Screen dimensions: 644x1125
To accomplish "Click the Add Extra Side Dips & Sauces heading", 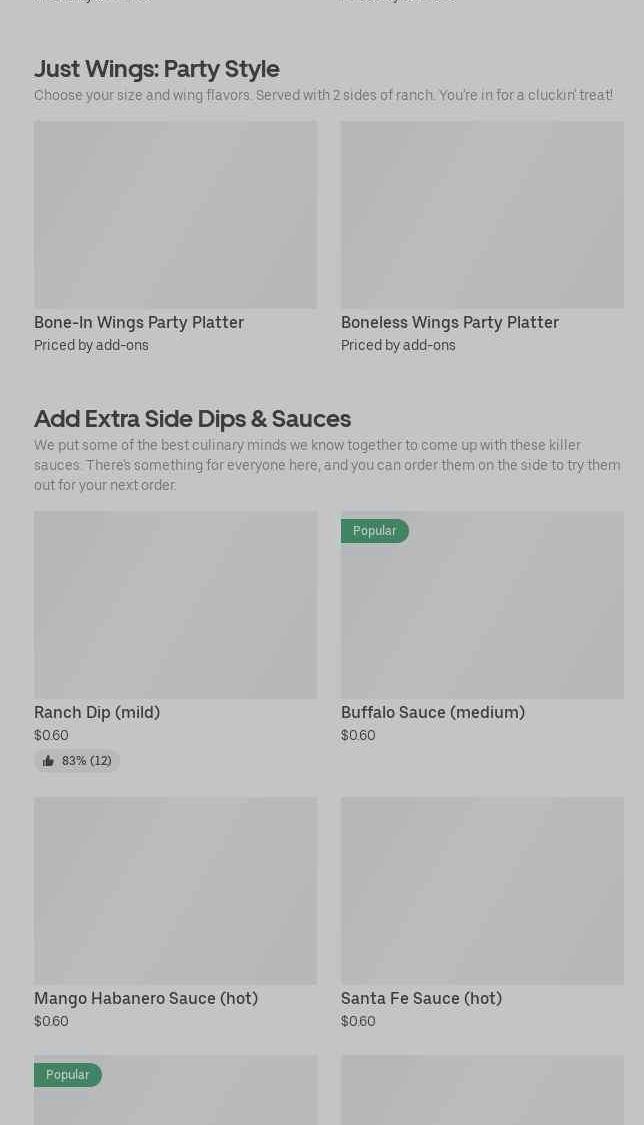I will (x=192, y=418).
